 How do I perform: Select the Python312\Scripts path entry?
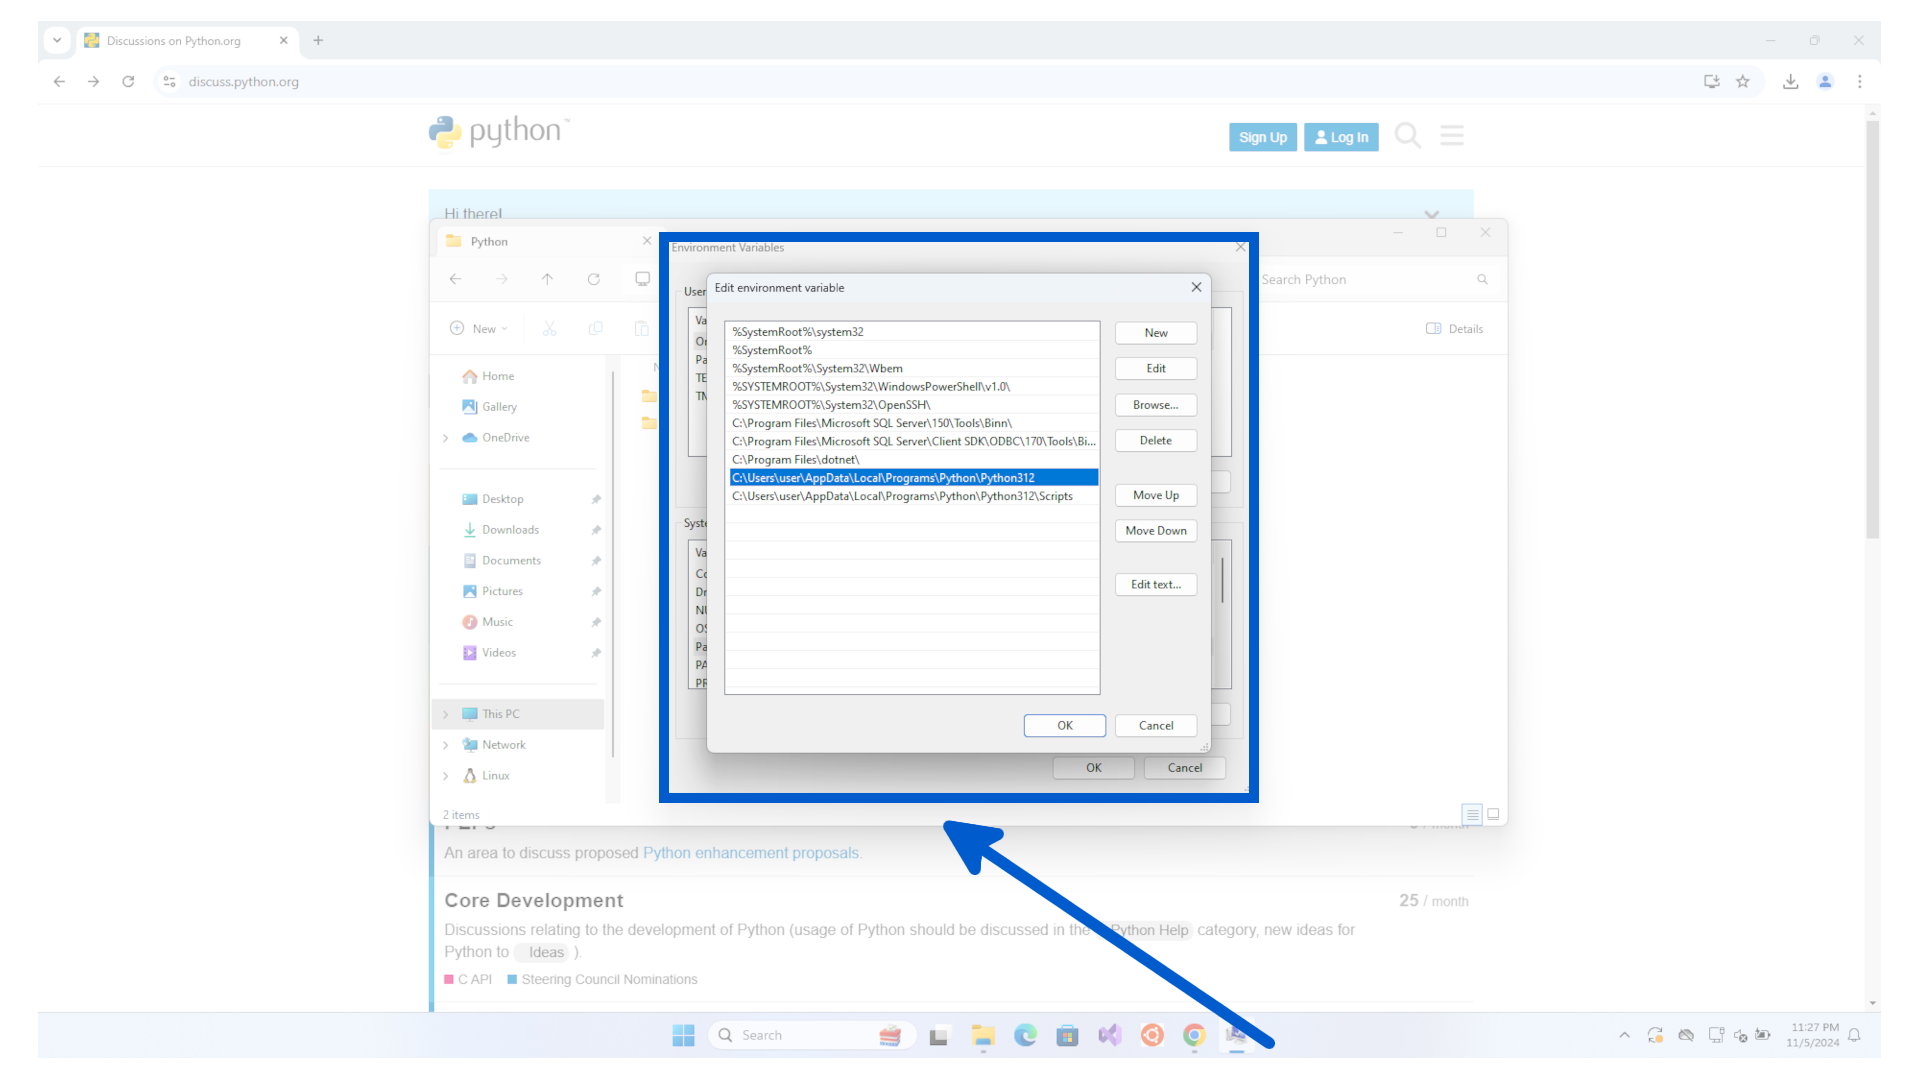coord(902,496)
